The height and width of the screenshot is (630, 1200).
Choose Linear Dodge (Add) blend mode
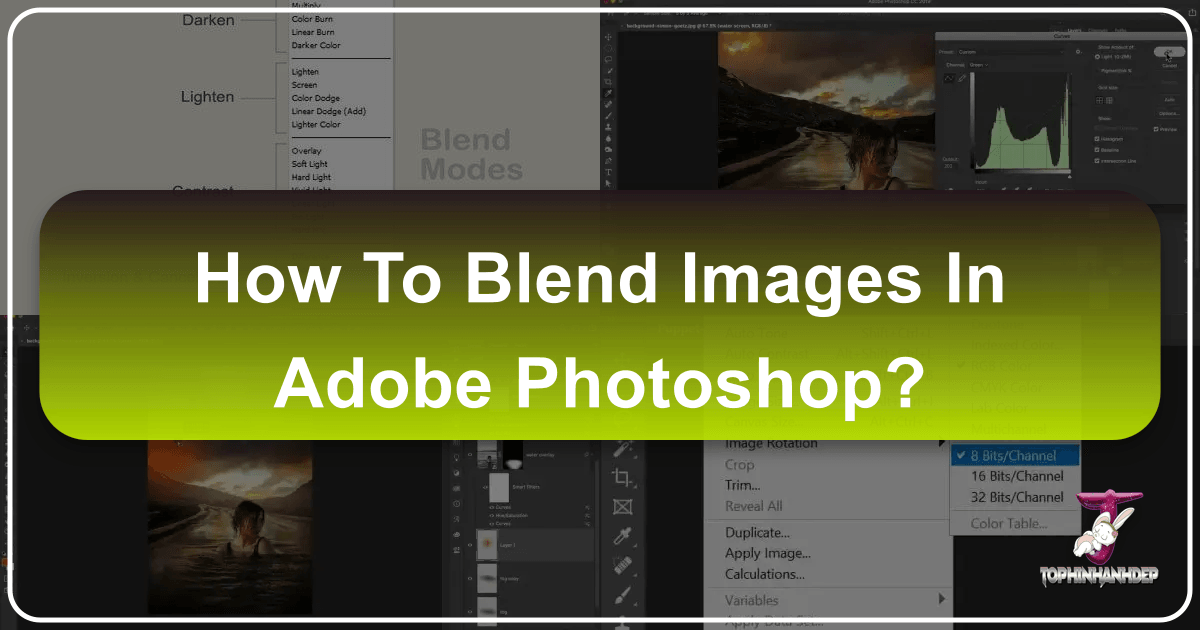click(x=330, y=111)
